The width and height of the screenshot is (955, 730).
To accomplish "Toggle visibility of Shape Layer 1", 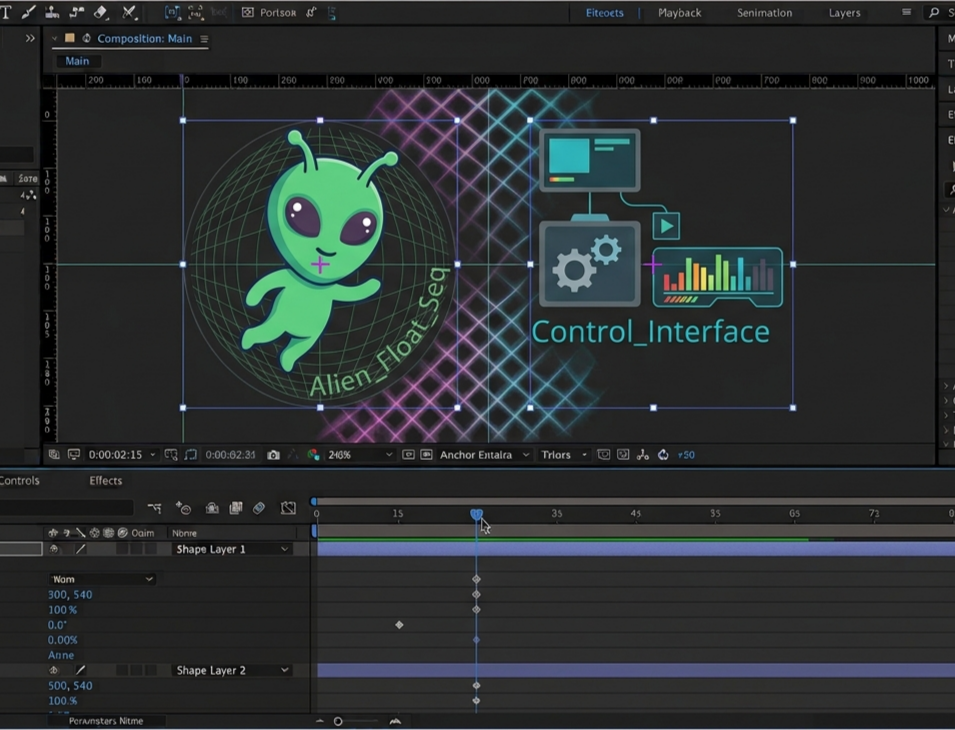I will click(x=54, y=549).
